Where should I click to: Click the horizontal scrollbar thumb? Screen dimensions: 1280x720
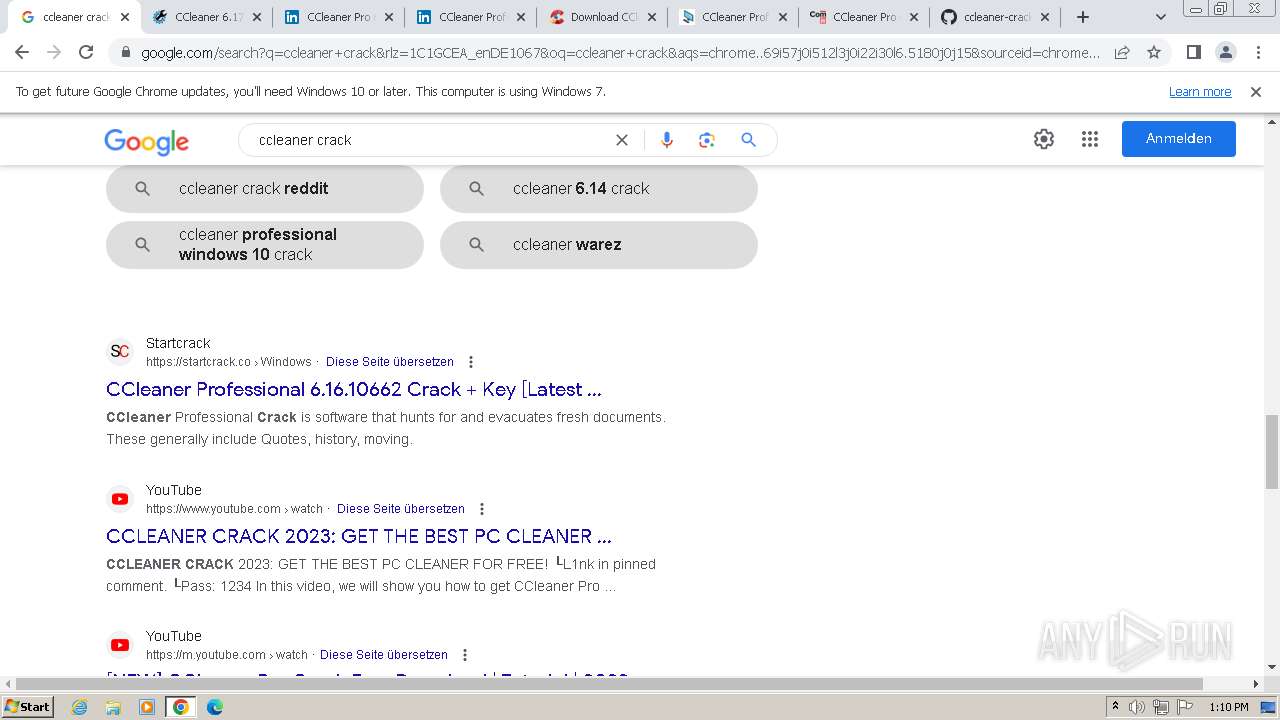point(607,684)
